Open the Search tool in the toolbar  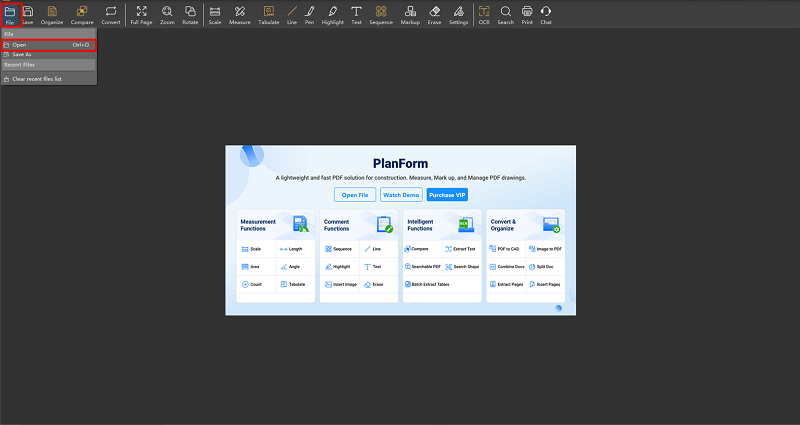(506, 15)
